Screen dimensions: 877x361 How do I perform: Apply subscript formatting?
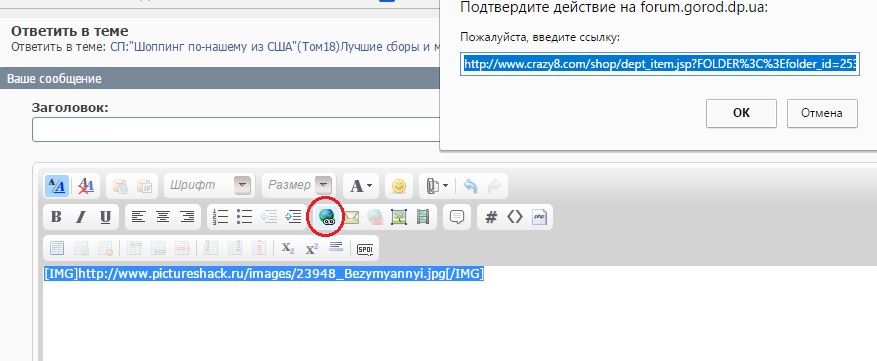(288, 248)
